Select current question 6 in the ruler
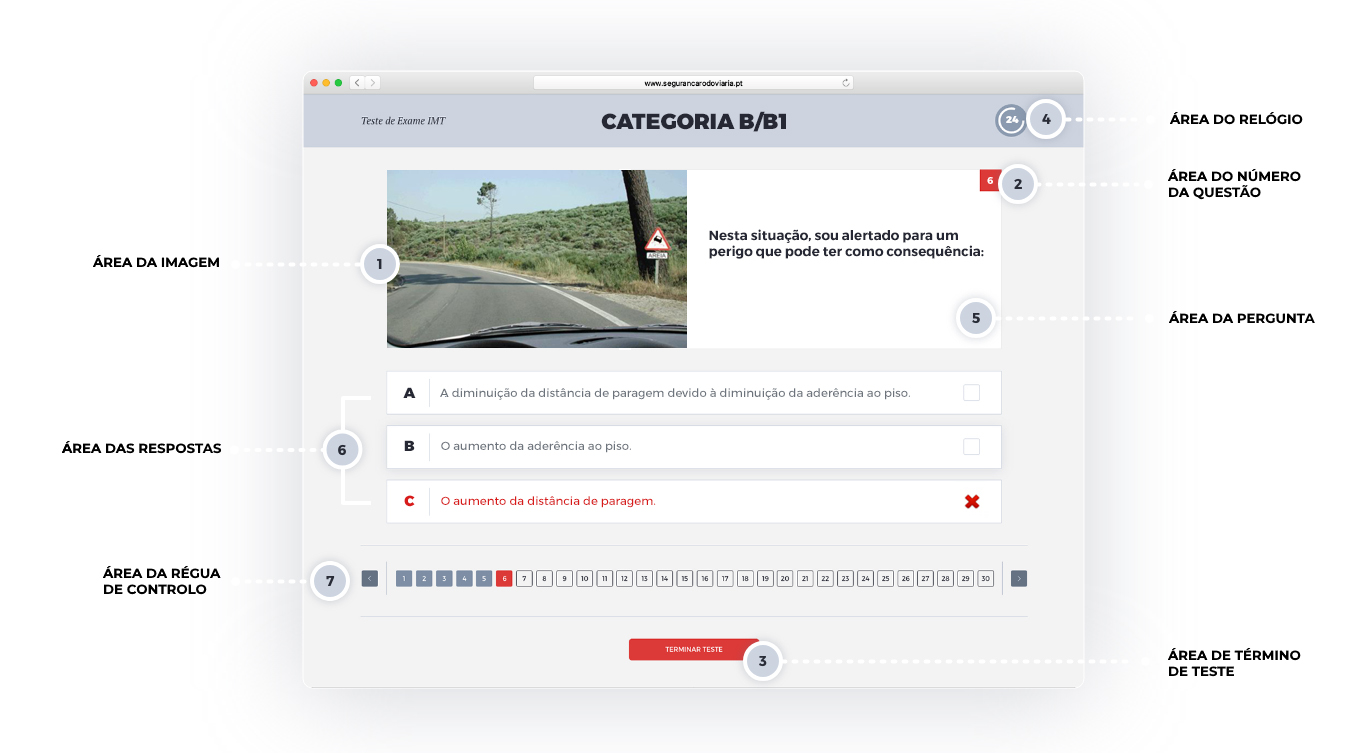This screenshot has width=1369, height=753. (x=504, y=578)
